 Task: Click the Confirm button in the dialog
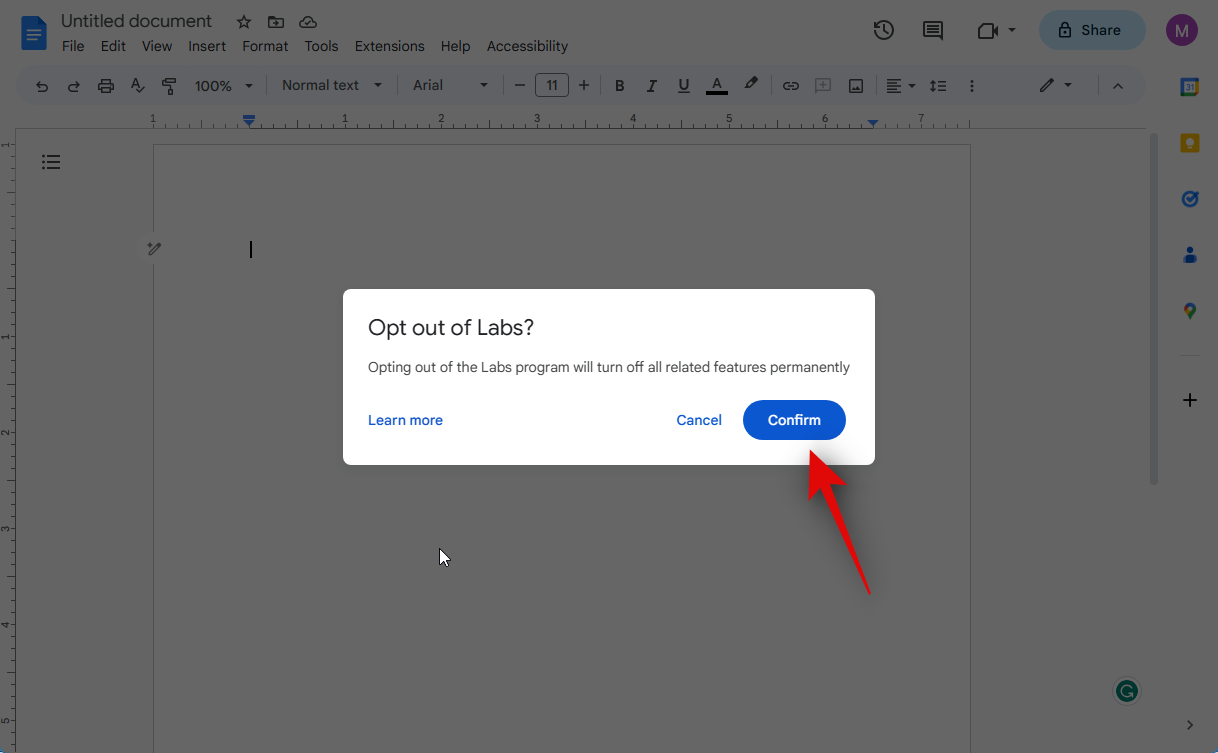(x=794, y=420)
